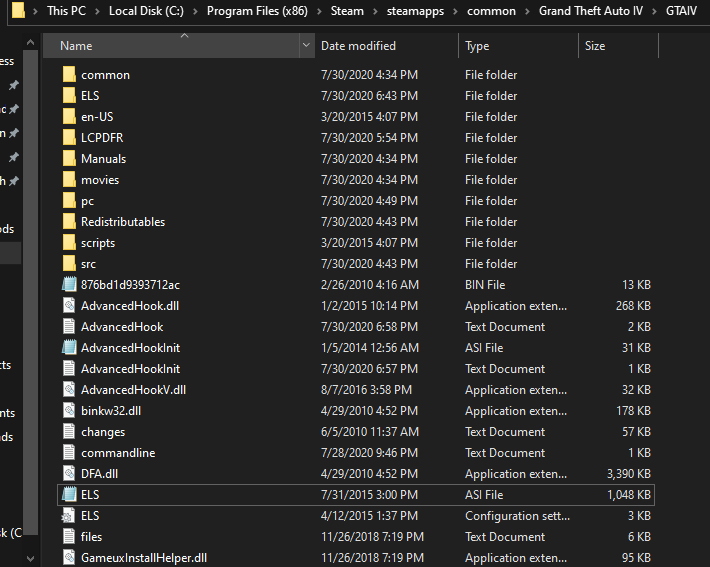
Task: Click the AdvancedHookInit ASI file icon
Action: pyautogui.click(x=69, y=347)
